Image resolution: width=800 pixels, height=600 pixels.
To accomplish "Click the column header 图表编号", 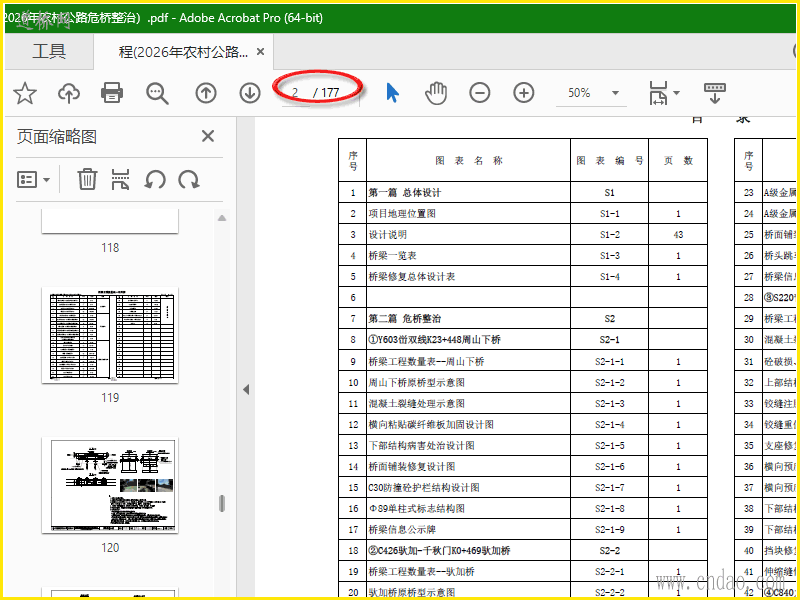I will 610,161.
